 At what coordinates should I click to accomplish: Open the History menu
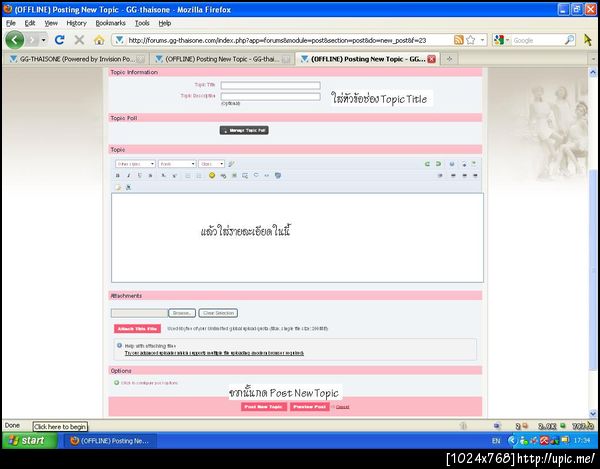pyautogui.click(x=77, y=23)
